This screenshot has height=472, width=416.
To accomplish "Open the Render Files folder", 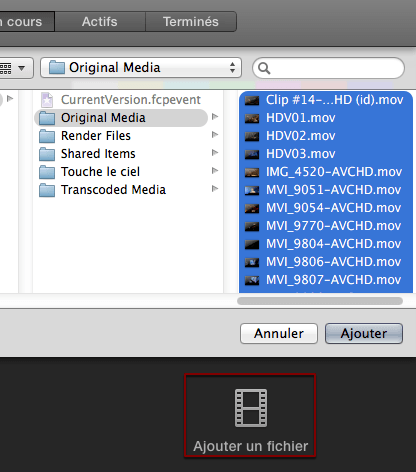I will [121, 136].
